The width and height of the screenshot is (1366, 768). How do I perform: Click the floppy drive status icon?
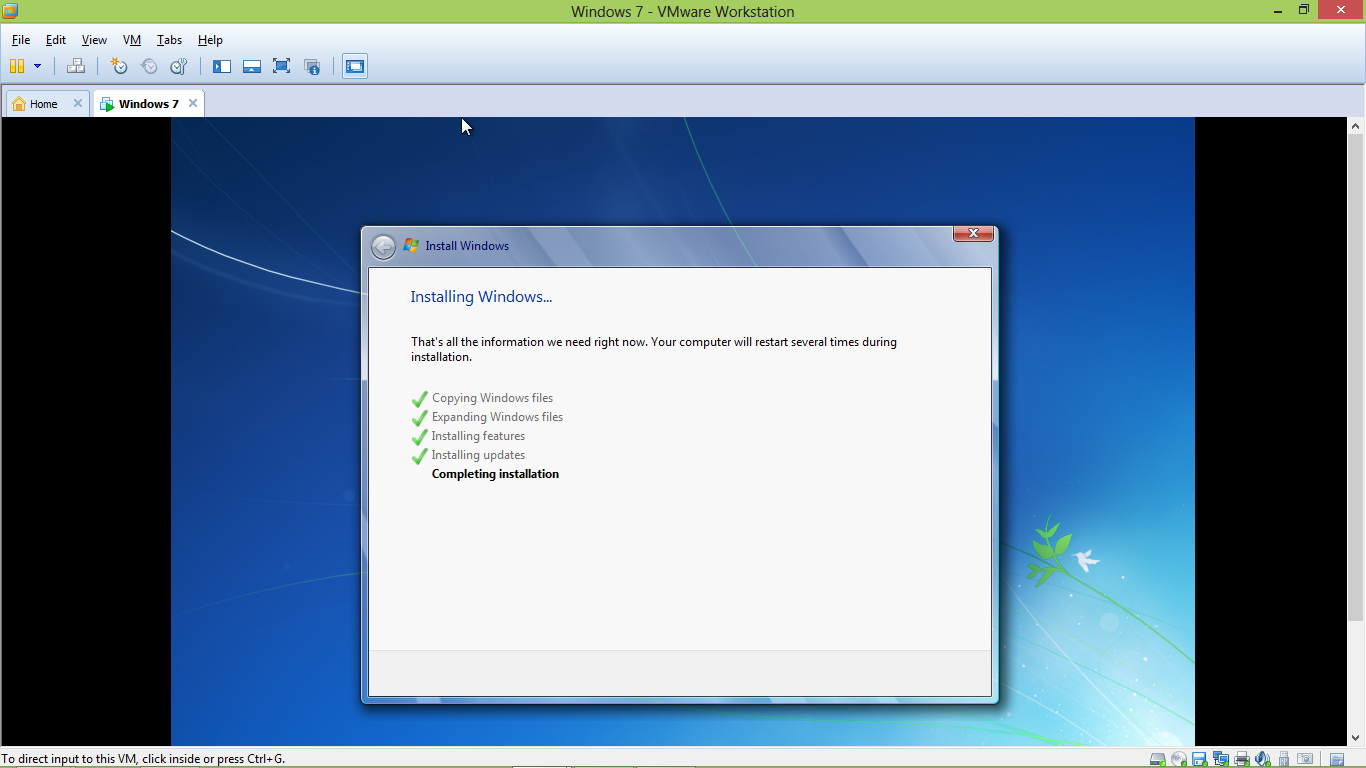pyautogui.click(x=1200, y=759)
